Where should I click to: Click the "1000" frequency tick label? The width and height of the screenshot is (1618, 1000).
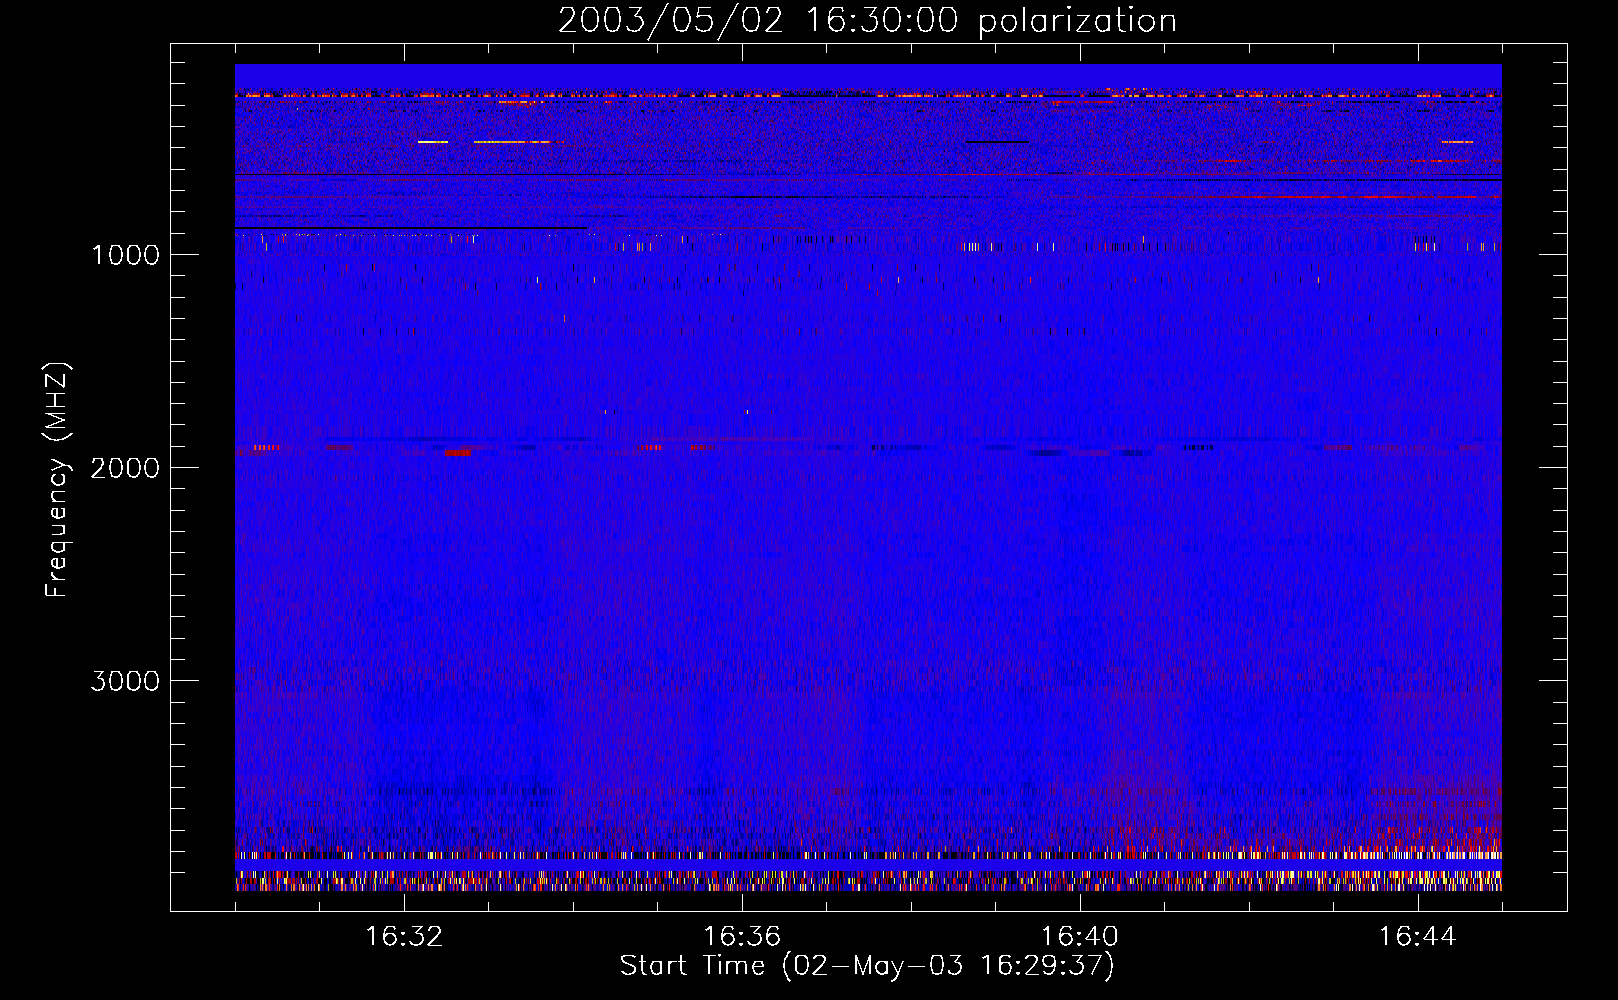[x=125, y=255]
